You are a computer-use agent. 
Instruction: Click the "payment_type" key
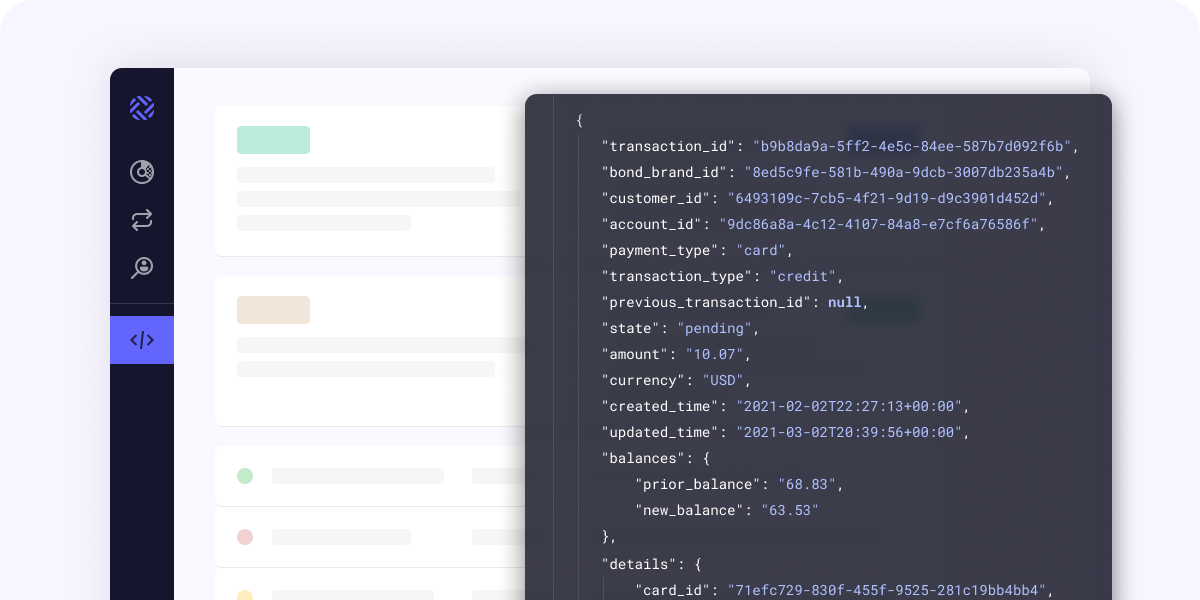point(661,250)
